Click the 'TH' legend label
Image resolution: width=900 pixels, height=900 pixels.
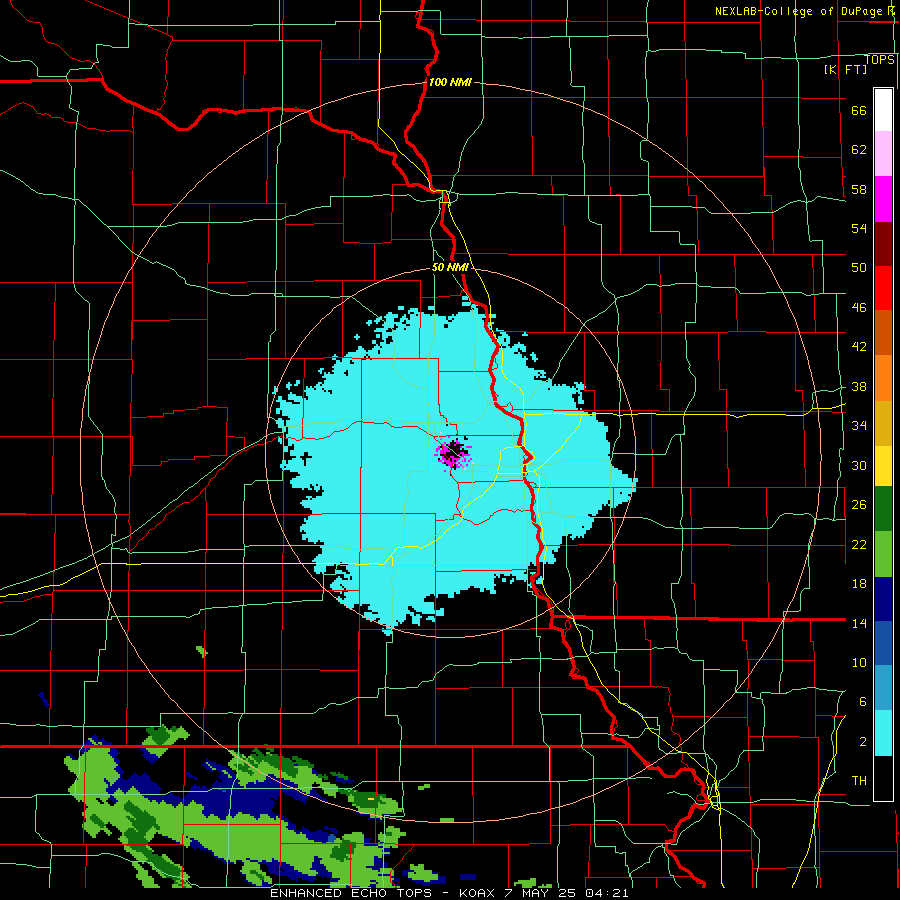pyautogui.click(x=859, y=781)
